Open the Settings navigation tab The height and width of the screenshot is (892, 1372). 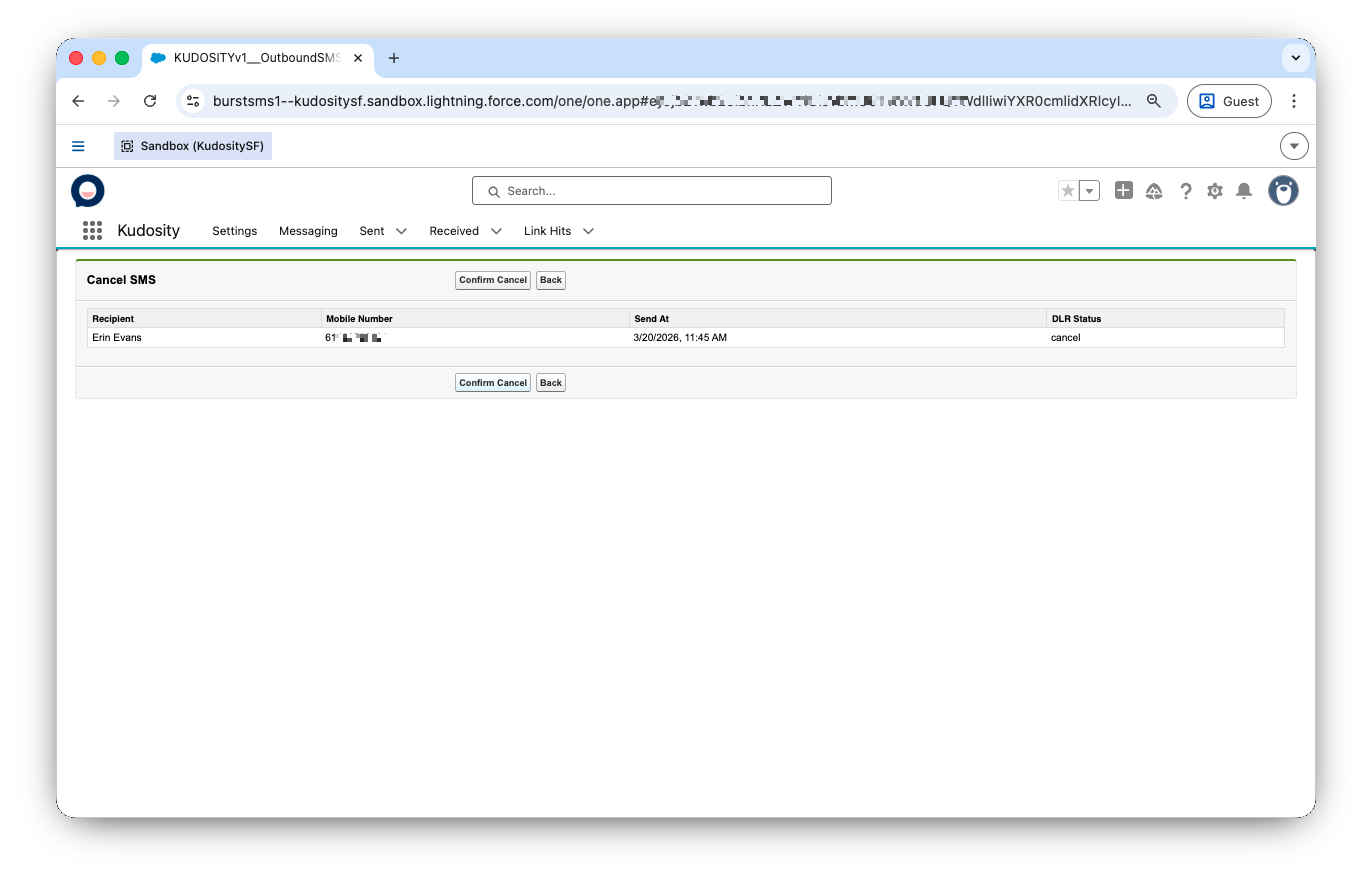pos(234,231)
